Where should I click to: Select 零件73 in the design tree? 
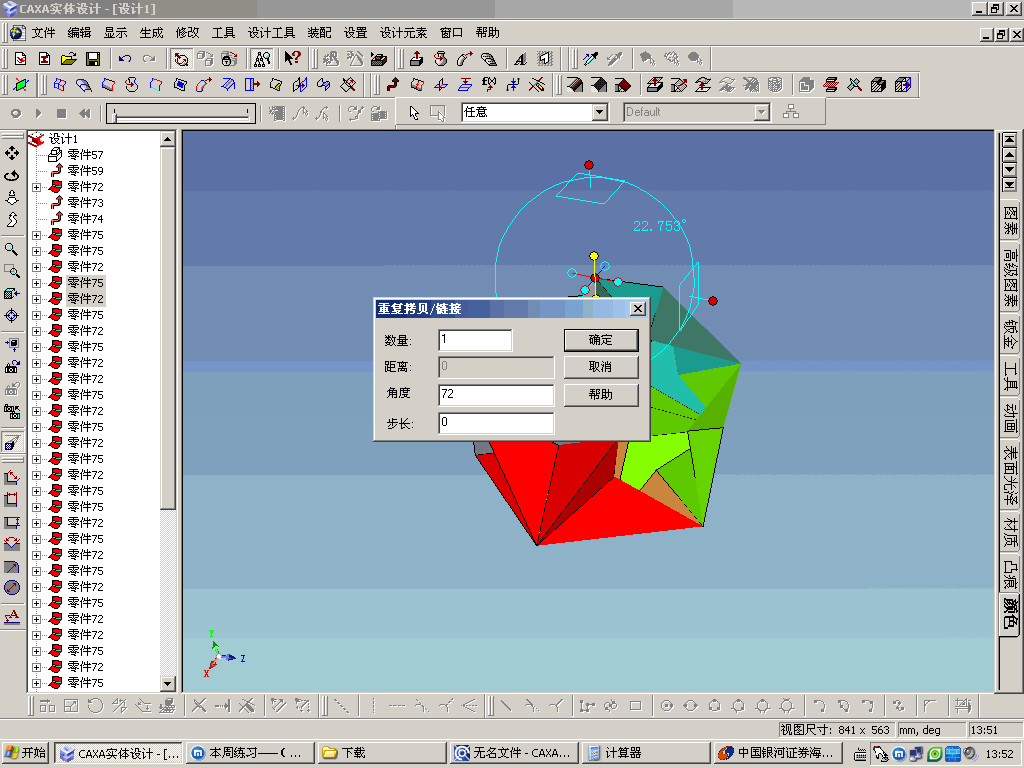point(86,202)
